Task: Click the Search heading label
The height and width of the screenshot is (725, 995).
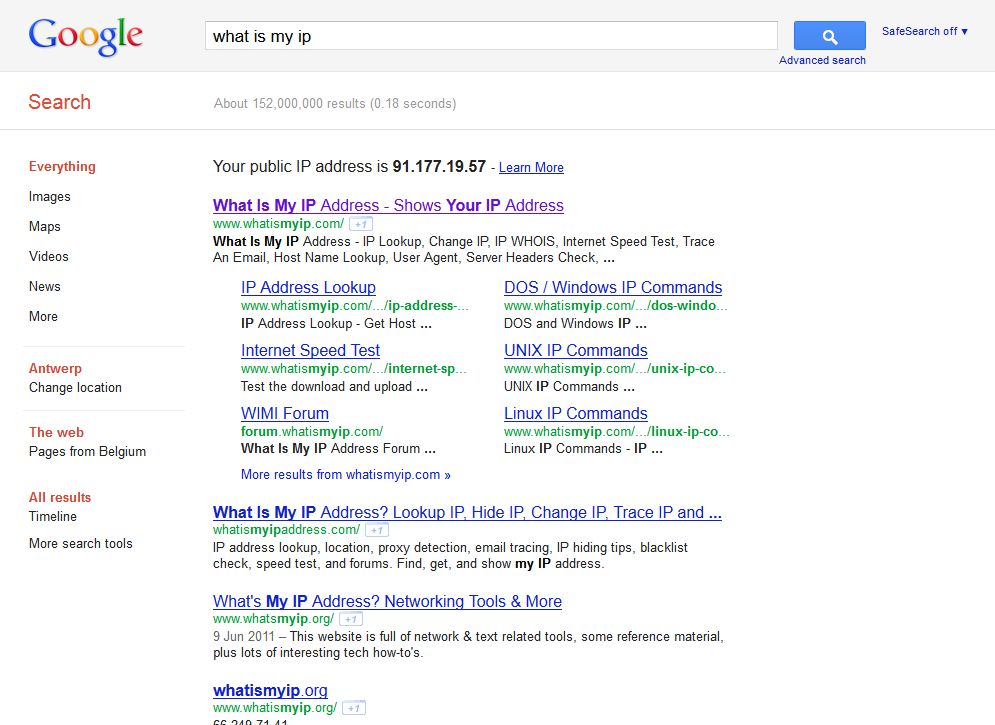Action: tap(60, 102)
